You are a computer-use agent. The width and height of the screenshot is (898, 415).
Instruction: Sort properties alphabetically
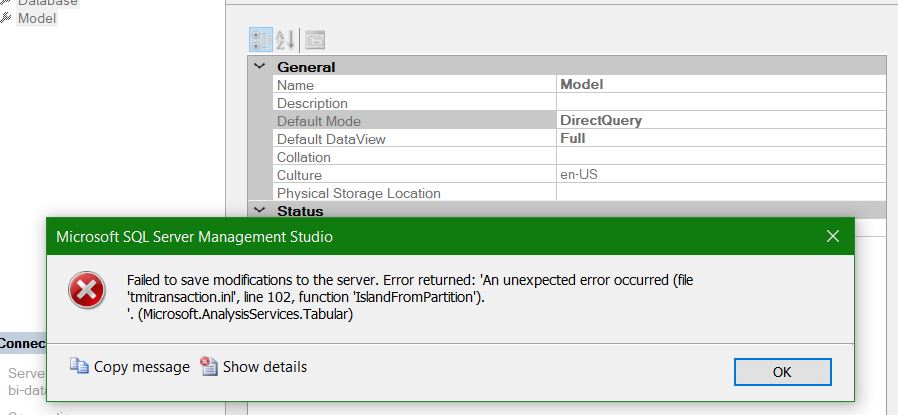286,39
